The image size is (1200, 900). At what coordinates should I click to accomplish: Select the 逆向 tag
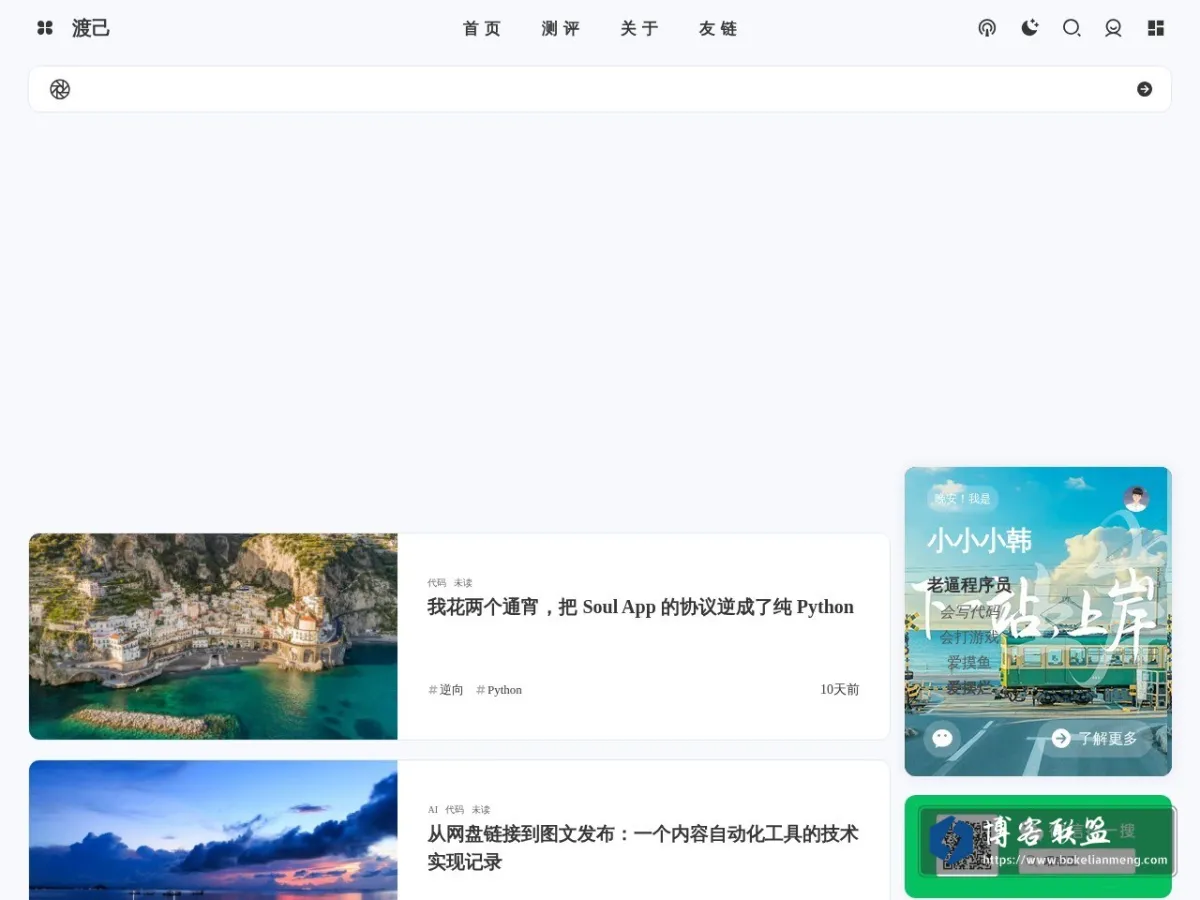pos(446,690)
